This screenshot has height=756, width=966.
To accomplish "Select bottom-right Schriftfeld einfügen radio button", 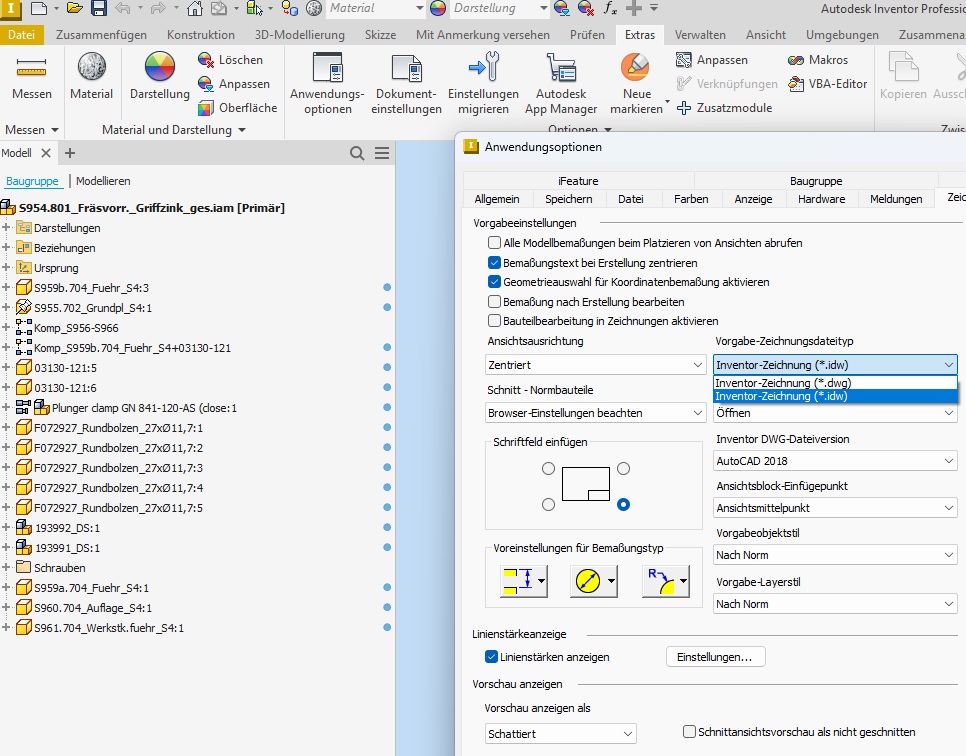I will [x=624, y=505].
